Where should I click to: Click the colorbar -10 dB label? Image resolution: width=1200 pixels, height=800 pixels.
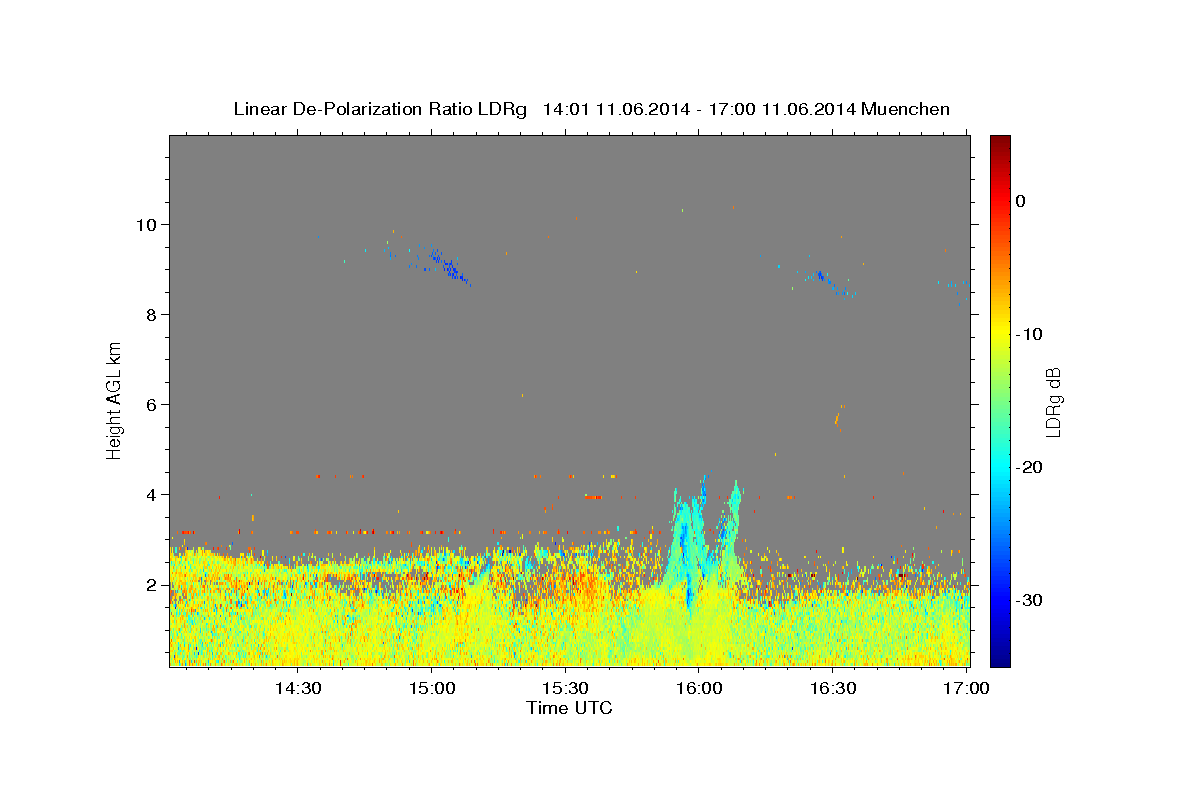[1029, 334]
